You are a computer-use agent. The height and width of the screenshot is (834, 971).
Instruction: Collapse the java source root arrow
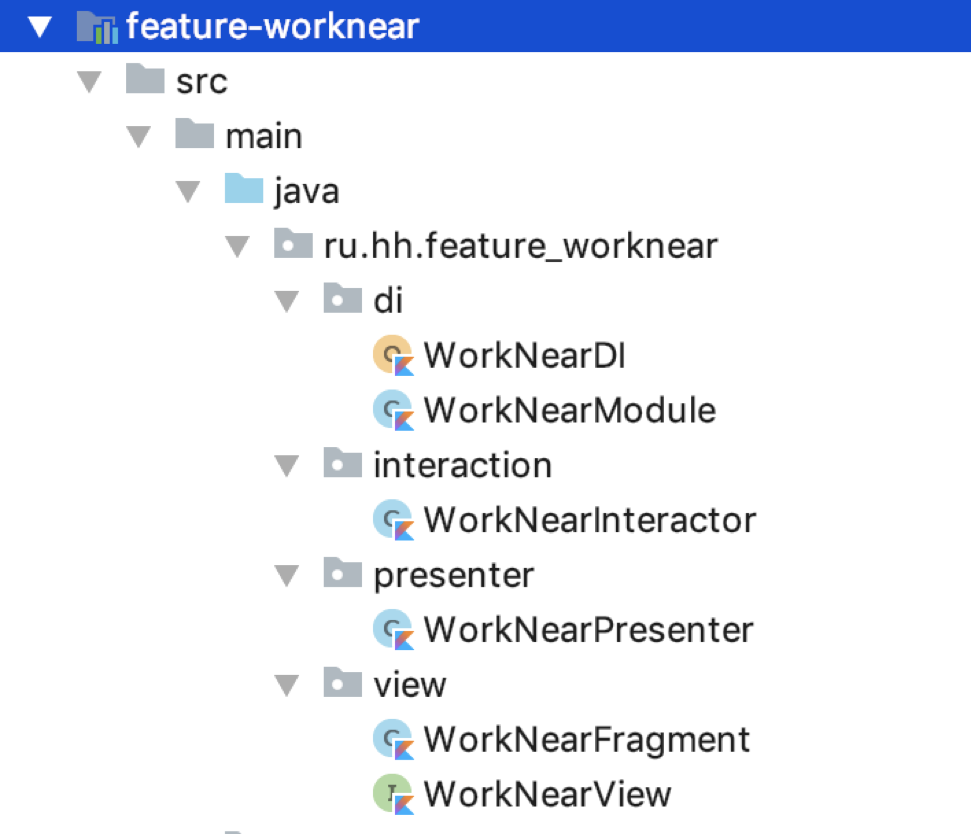(188, 190)
